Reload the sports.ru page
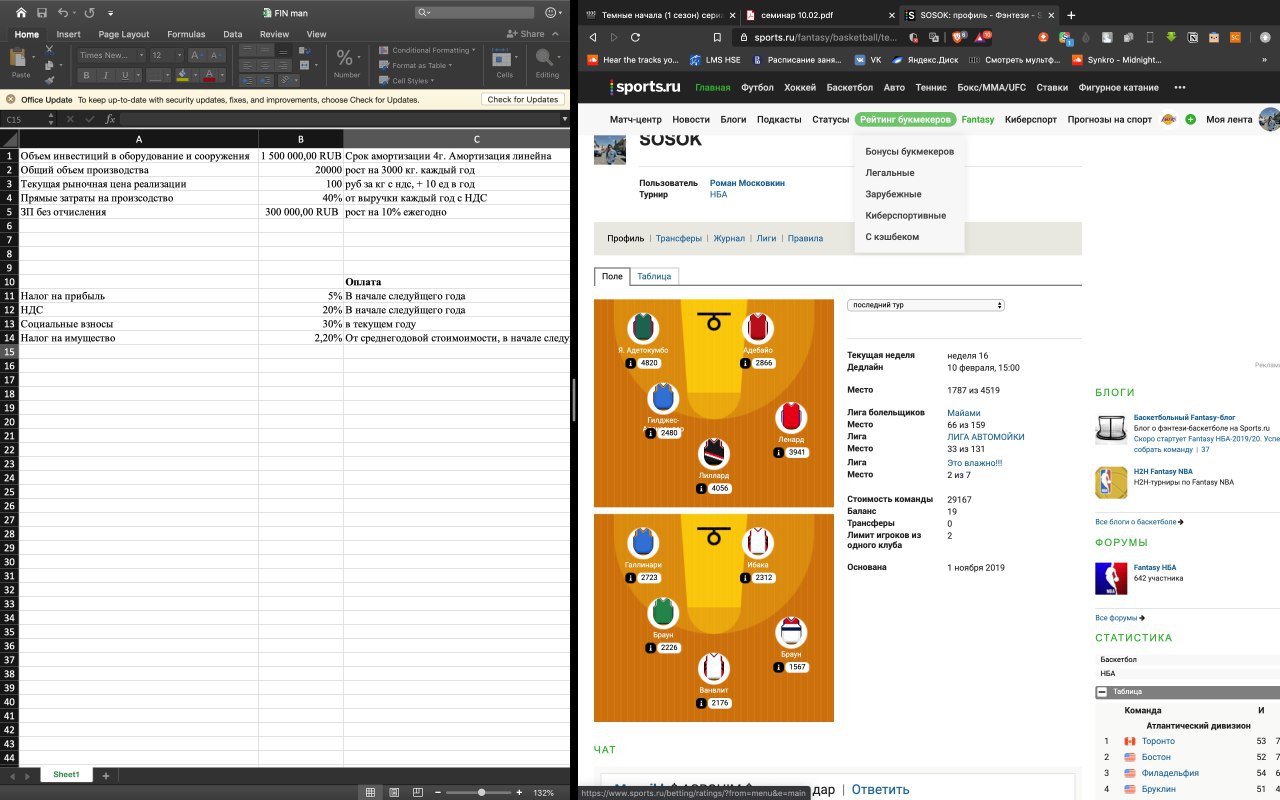Image resolution: width=1280 pixels, height=800 pixels. [635, 37]
